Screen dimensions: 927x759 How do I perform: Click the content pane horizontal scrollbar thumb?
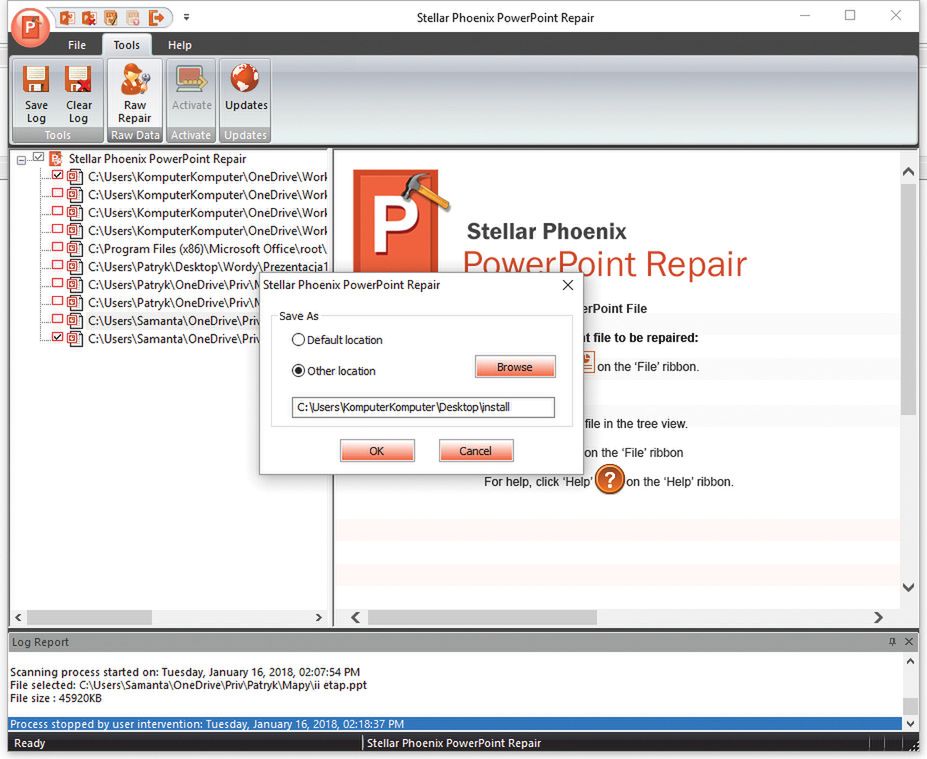tap(482, 617)
